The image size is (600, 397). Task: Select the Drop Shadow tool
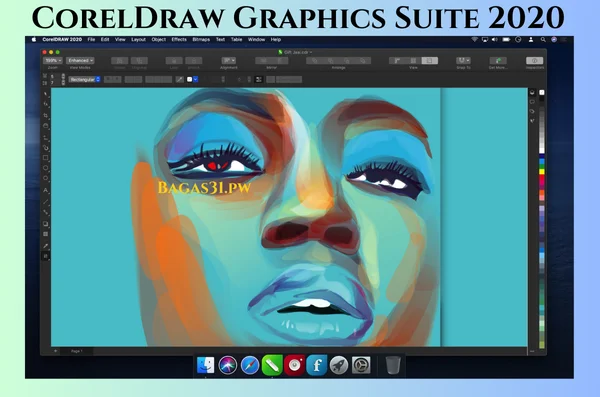46,224
